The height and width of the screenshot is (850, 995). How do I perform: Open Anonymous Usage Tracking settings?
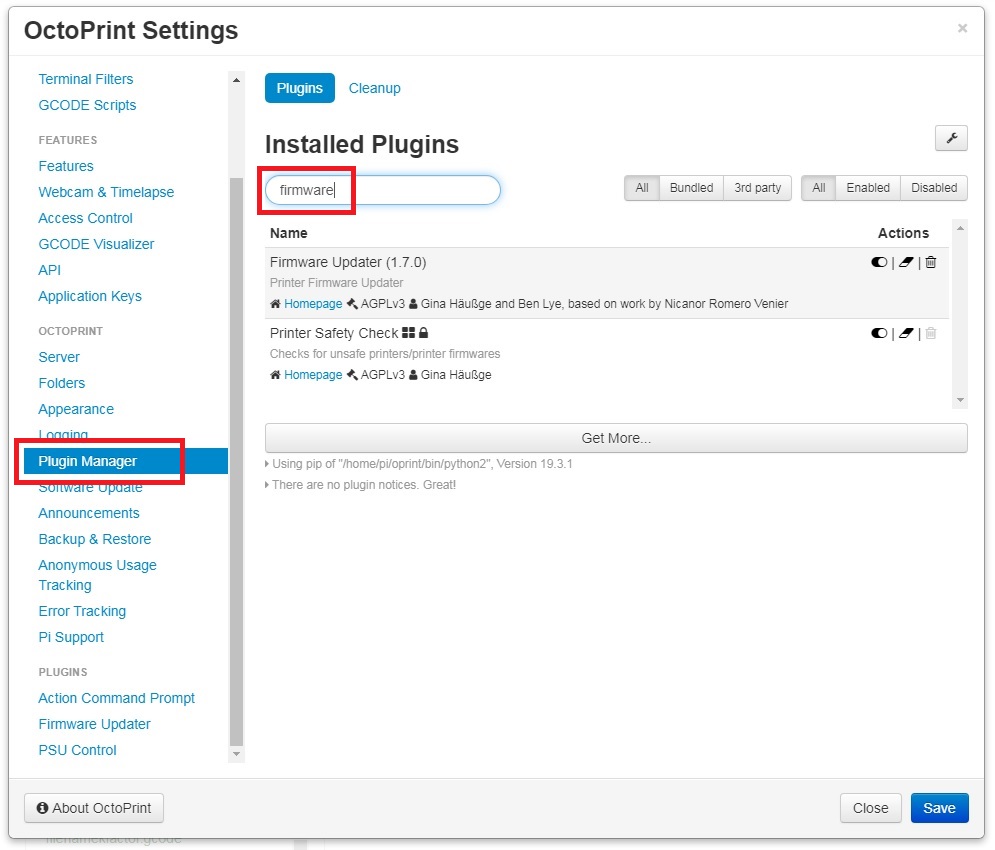pos(97,575)
